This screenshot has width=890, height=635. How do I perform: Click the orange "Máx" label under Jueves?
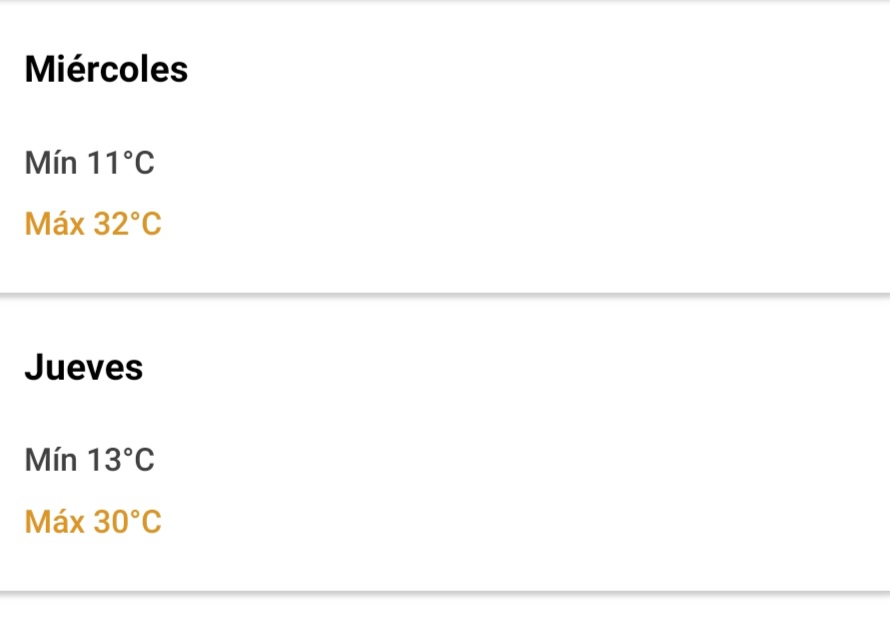[x=54, y=522]
